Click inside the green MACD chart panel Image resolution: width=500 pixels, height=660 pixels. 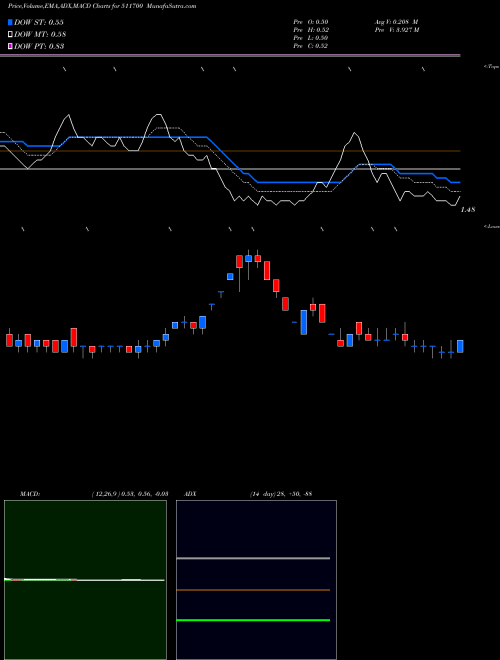point(85,580)
